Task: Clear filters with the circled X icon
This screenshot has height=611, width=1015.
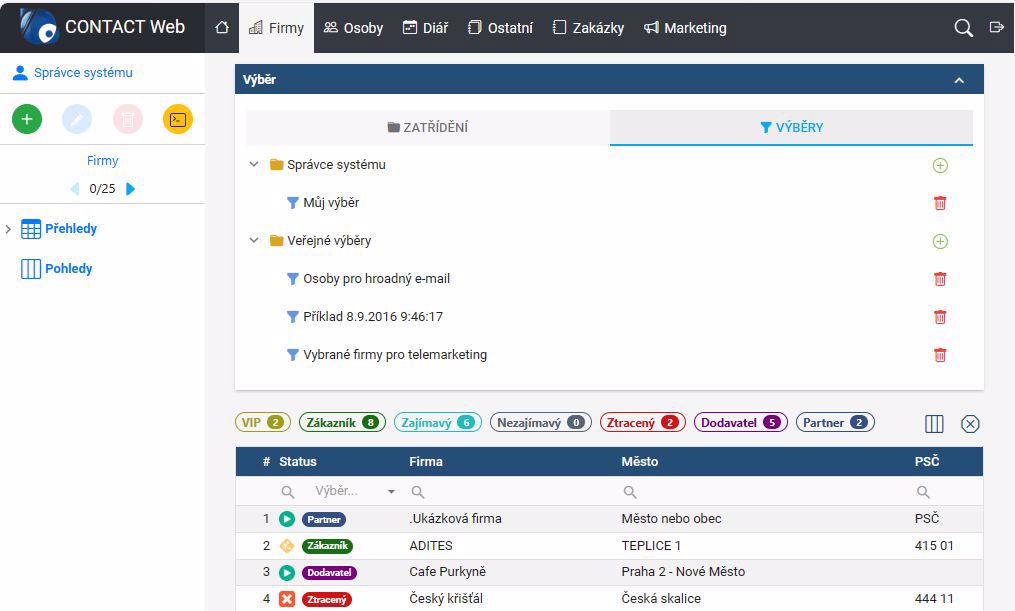Action: 970,424
